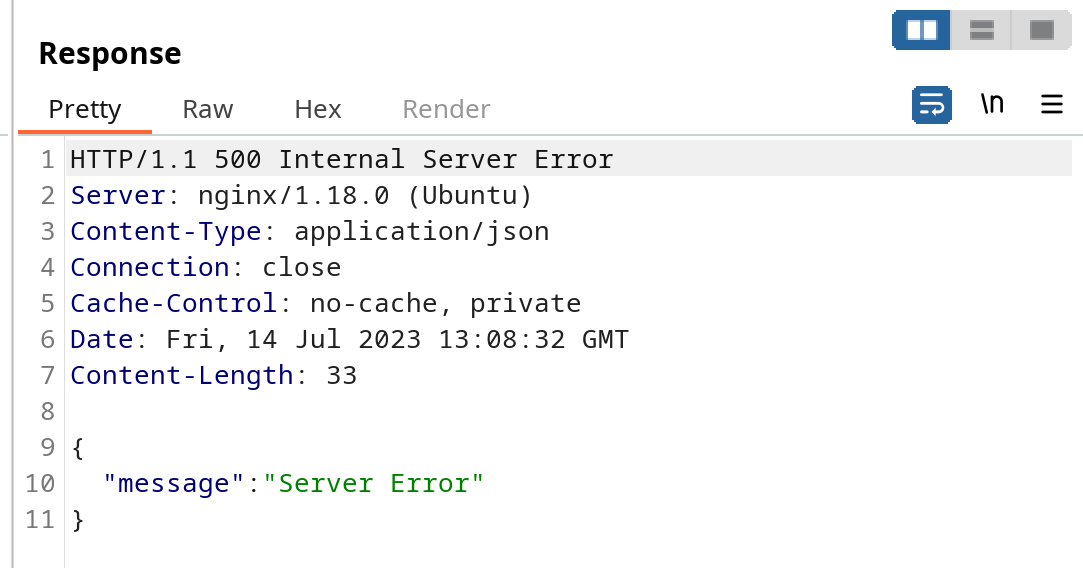Open the Hex tab
Screen dimensions: 1083x568
click(x=318, y=109)
